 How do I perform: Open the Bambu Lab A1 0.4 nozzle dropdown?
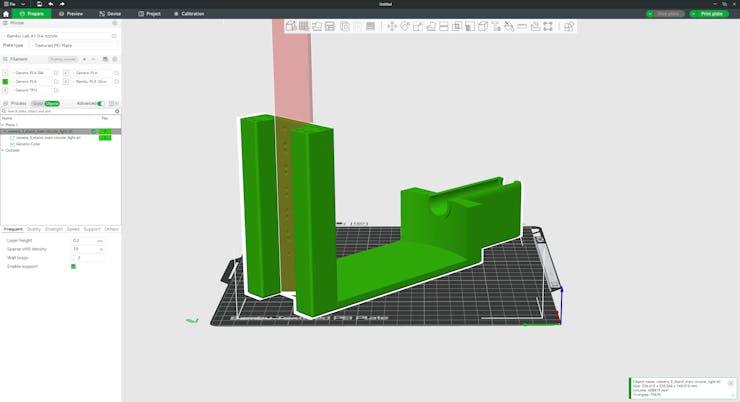[x=57, y=36]
